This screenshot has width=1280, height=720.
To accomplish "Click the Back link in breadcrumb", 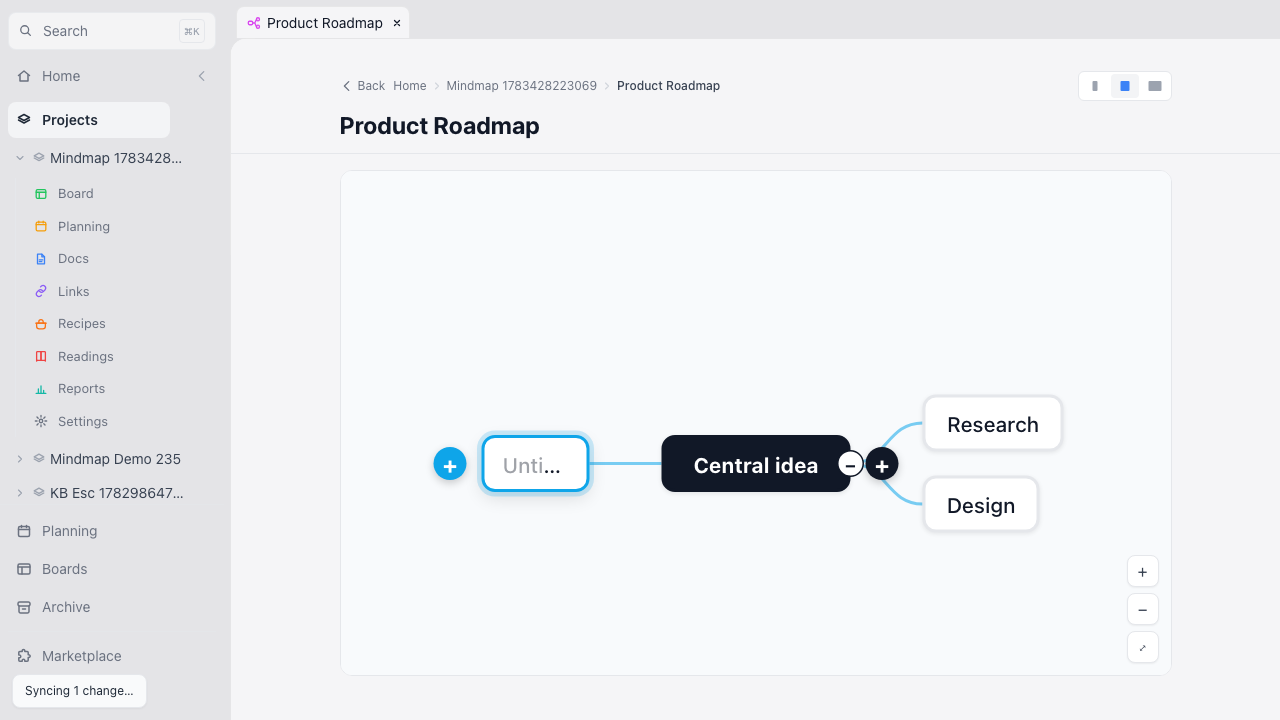I will pyautogui.click(x=363, y=86).
